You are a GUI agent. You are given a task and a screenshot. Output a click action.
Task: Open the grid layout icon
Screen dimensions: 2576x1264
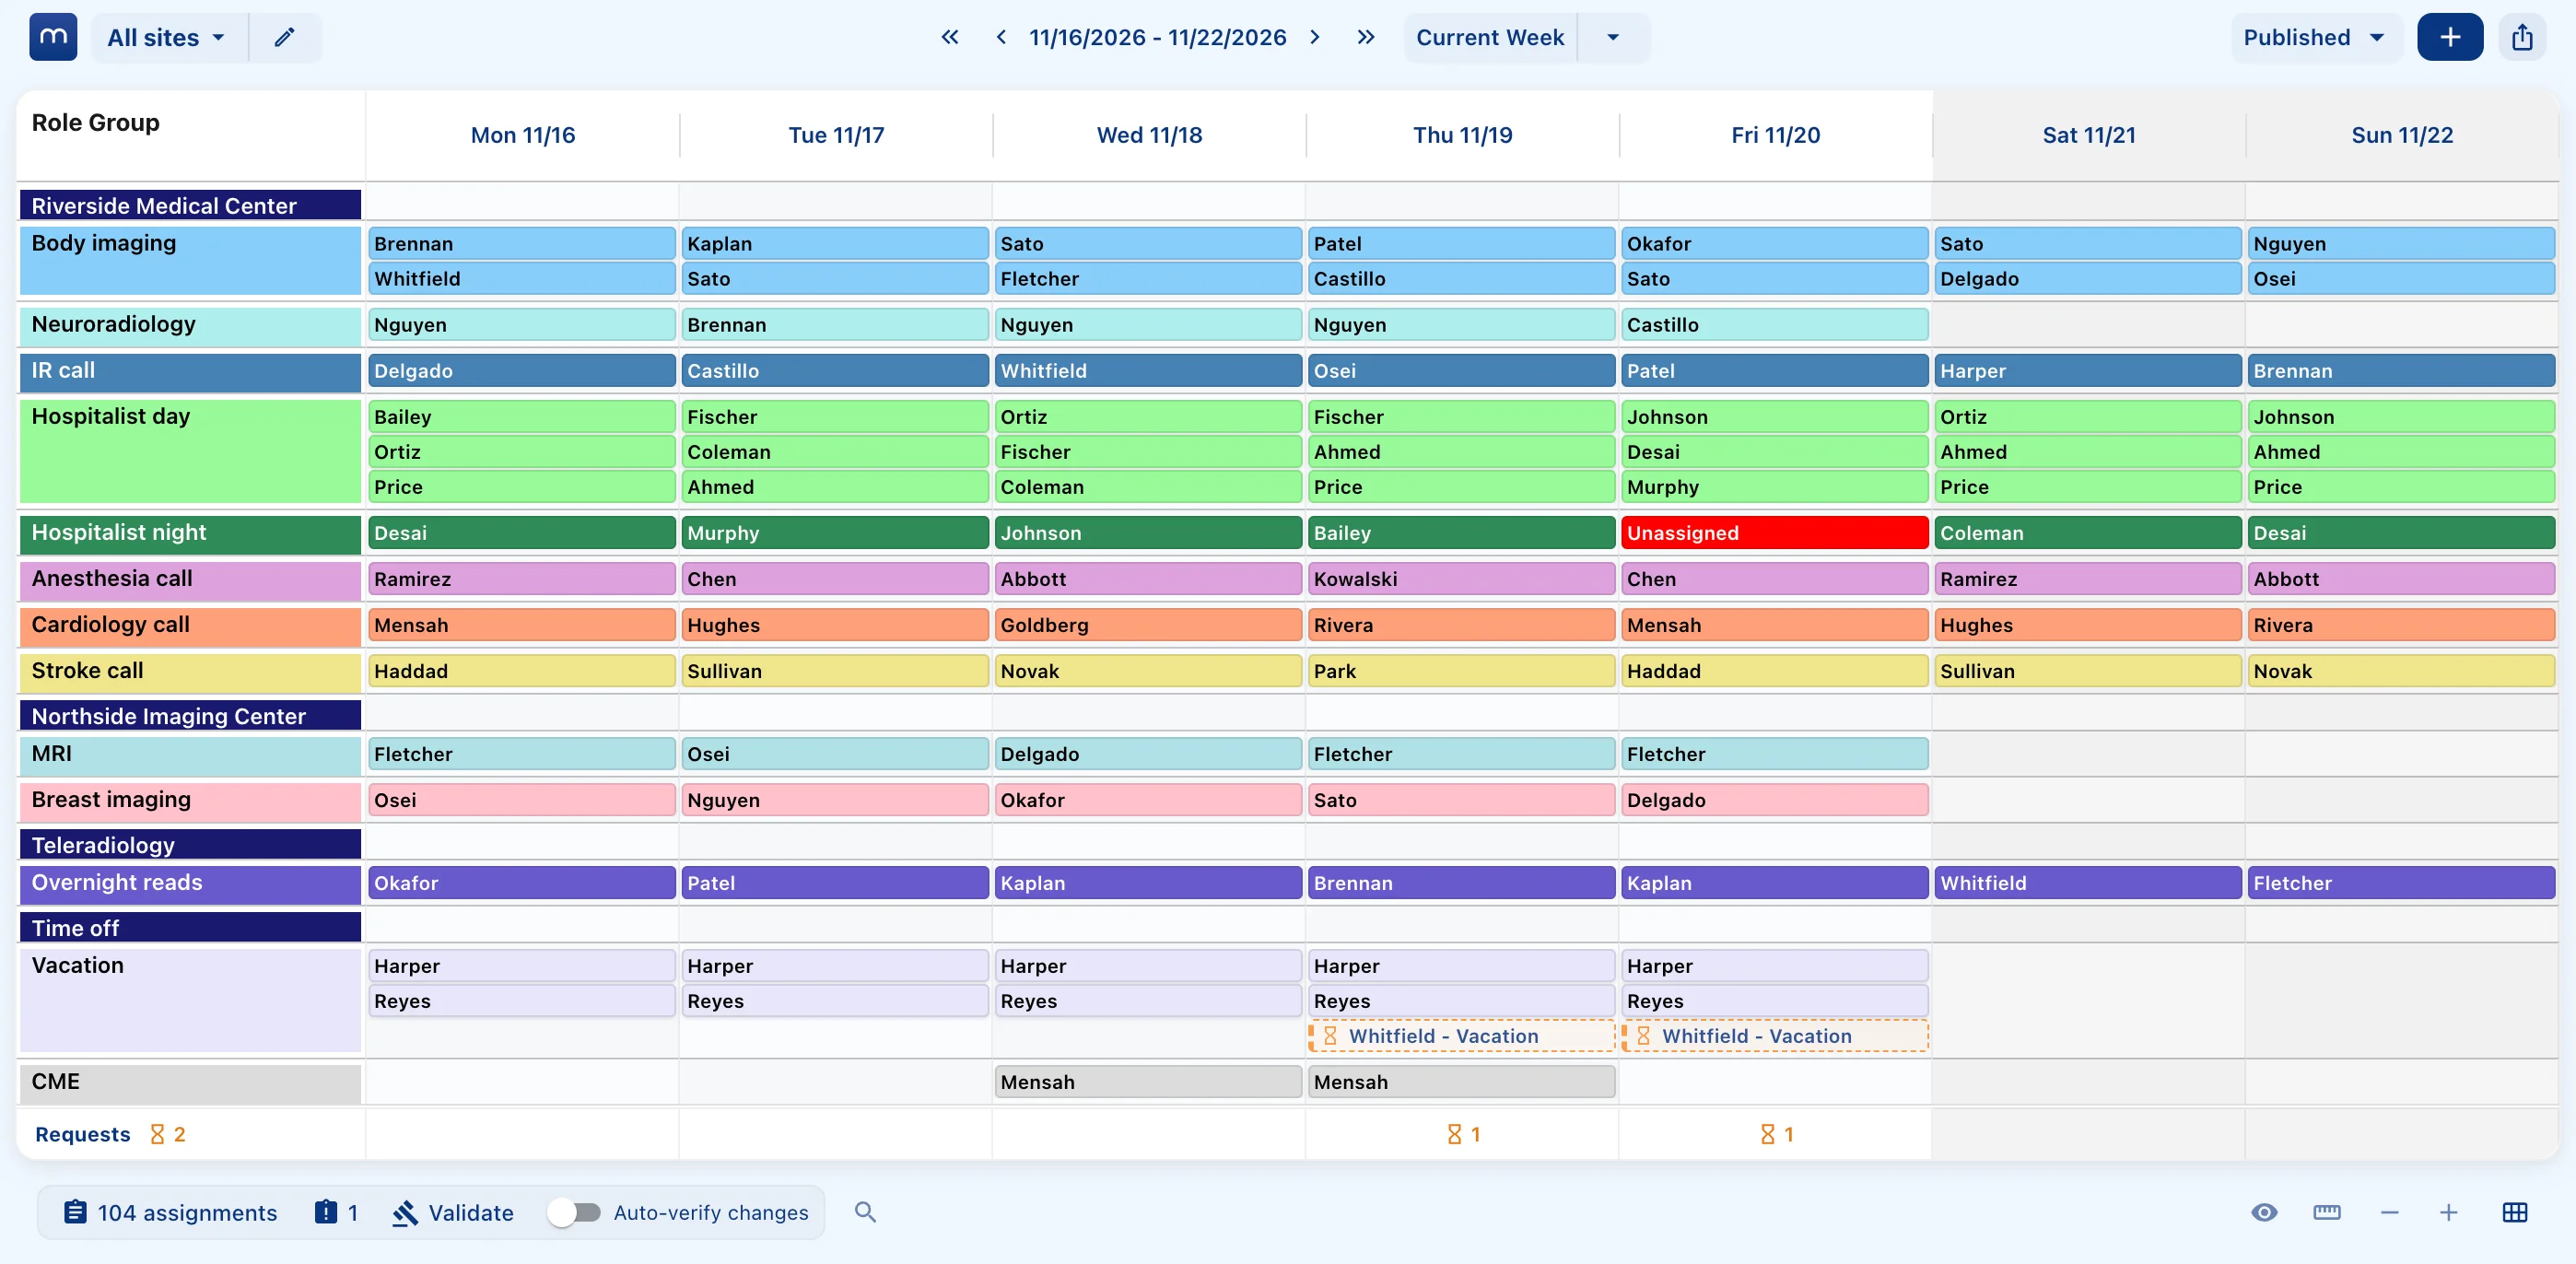pyautogui.click(x=2515, y=1212)
